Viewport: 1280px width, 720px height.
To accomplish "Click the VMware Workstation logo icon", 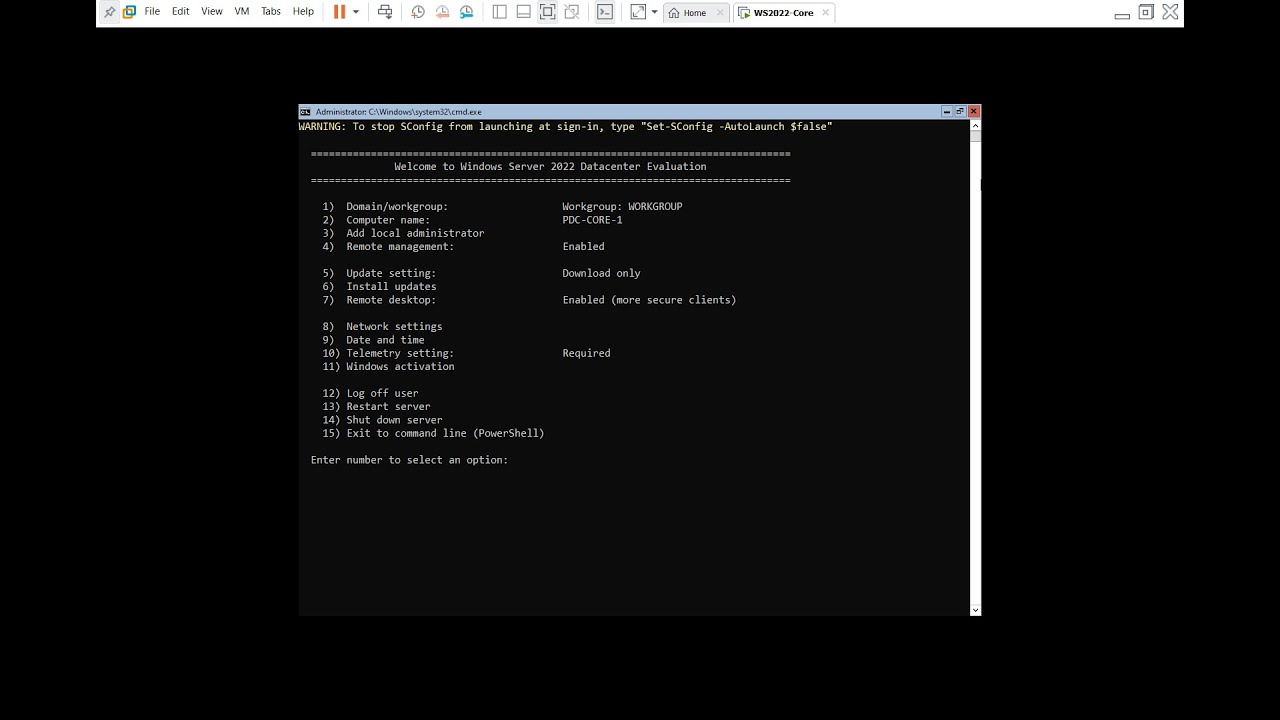I will [x=129, y=12].
